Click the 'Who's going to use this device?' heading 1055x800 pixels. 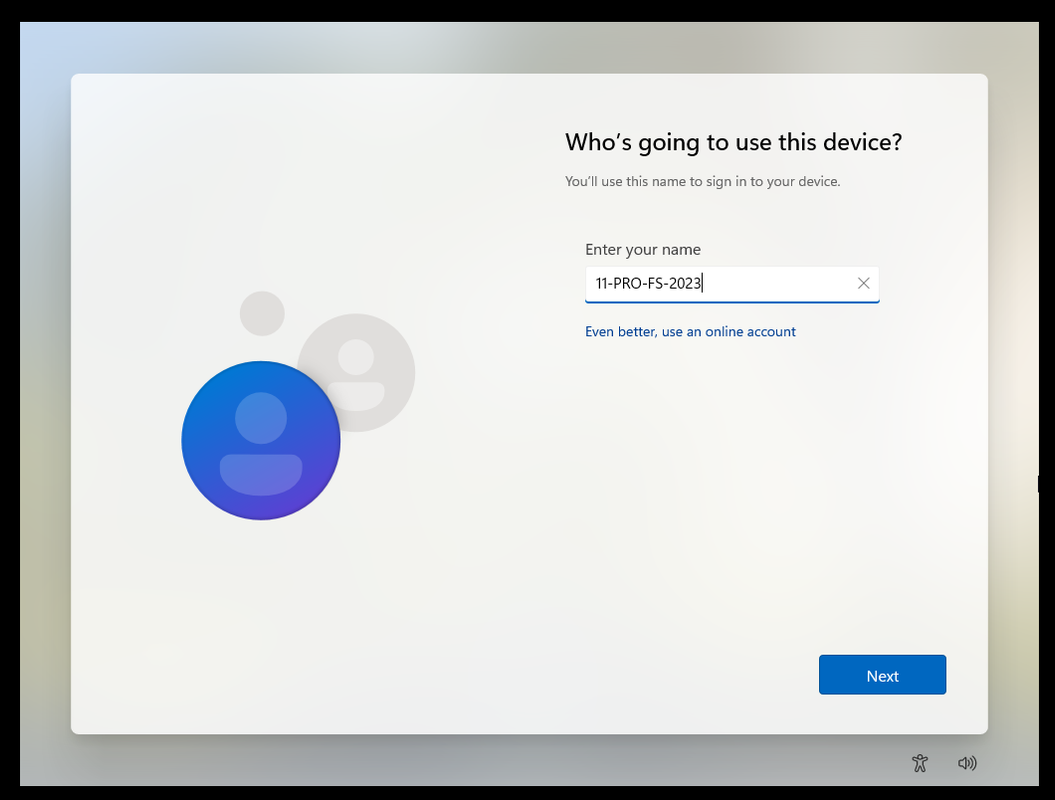click(x=733, y=143)
